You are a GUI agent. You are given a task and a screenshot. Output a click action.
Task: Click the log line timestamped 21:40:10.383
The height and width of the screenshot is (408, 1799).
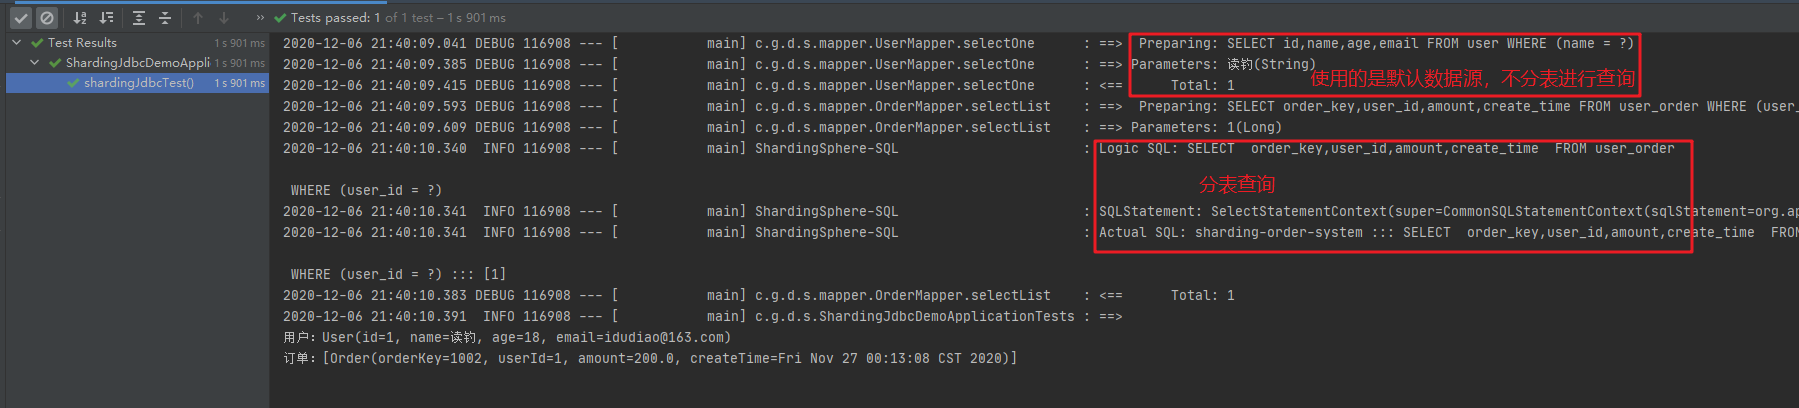pos(758,295)
